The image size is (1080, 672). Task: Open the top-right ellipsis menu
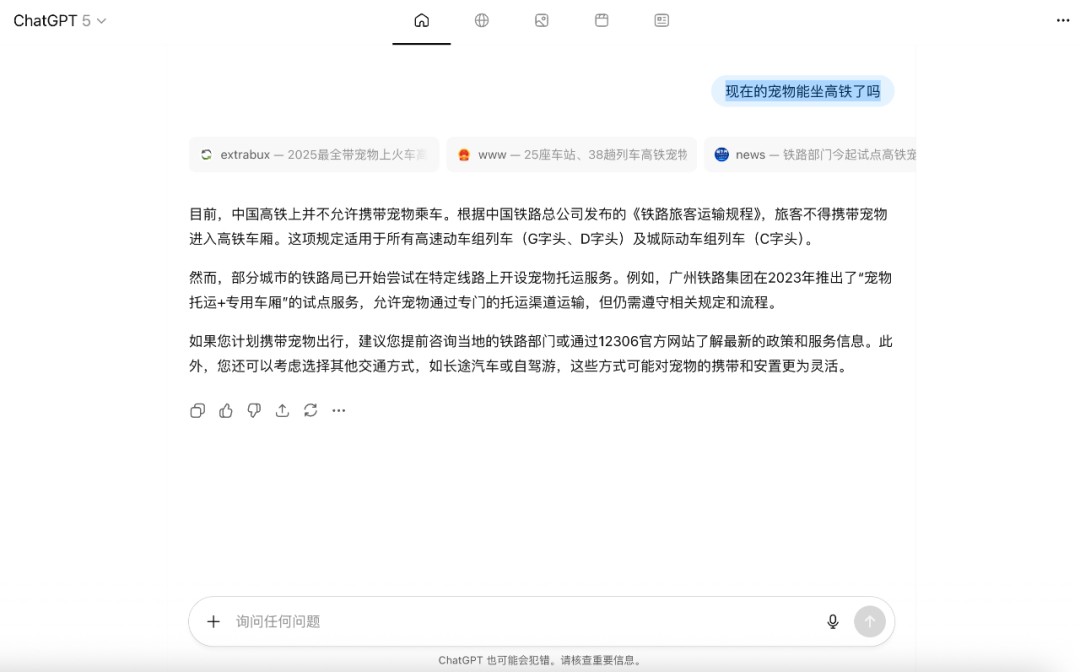tap(1062, 19)
